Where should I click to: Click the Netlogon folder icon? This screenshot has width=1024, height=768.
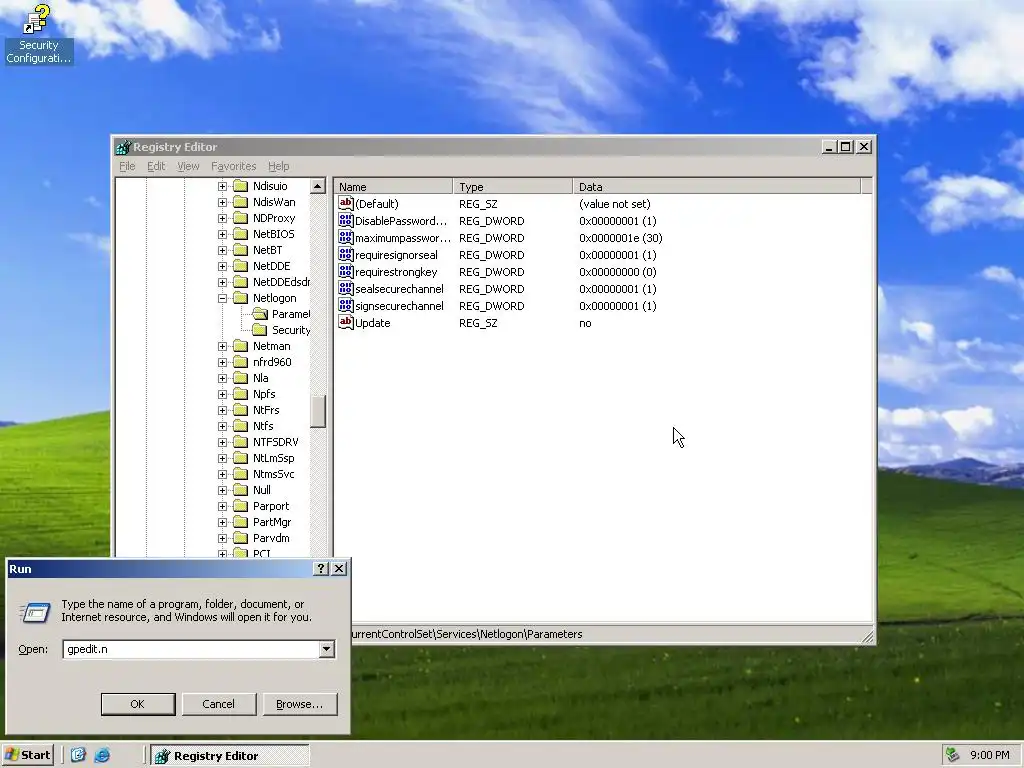[x=241, y=298]
